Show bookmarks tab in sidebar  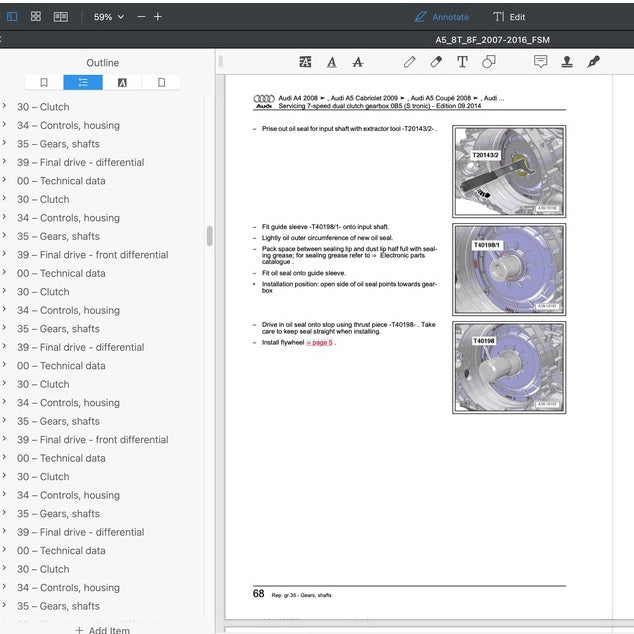[x=44, y=82]
